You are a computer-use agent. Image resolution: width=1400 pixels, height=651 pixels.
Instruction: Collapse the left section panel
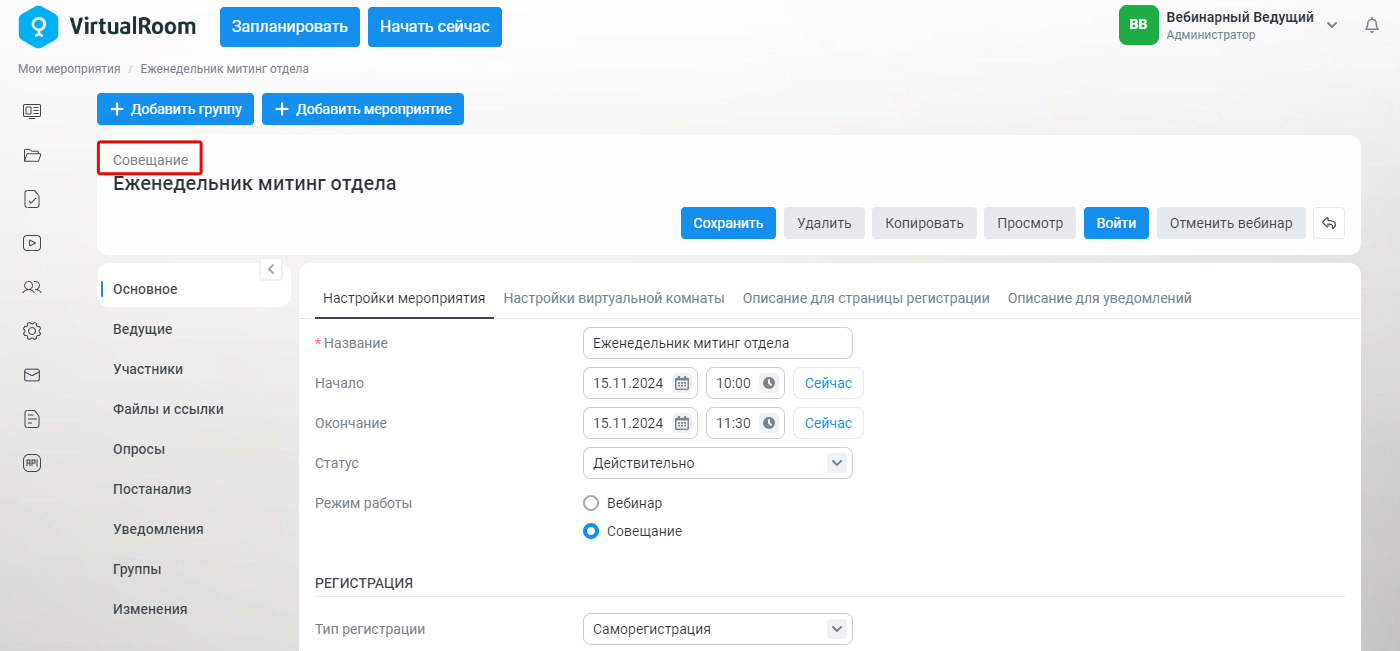[270, 269]
